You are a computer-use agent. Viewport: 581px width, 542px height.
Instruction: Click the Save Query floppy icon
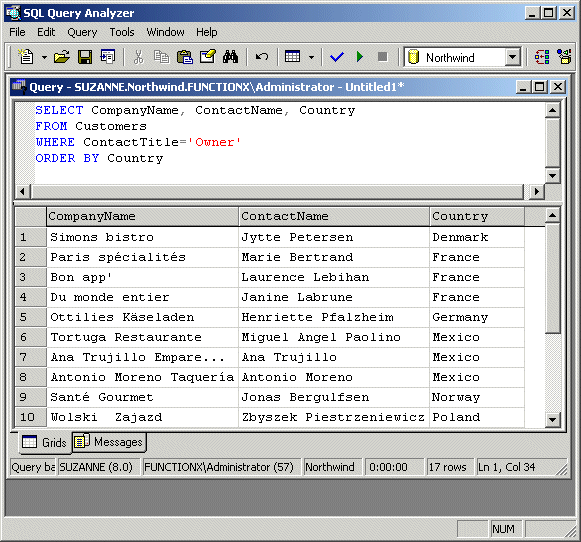[x=85, y=57]
